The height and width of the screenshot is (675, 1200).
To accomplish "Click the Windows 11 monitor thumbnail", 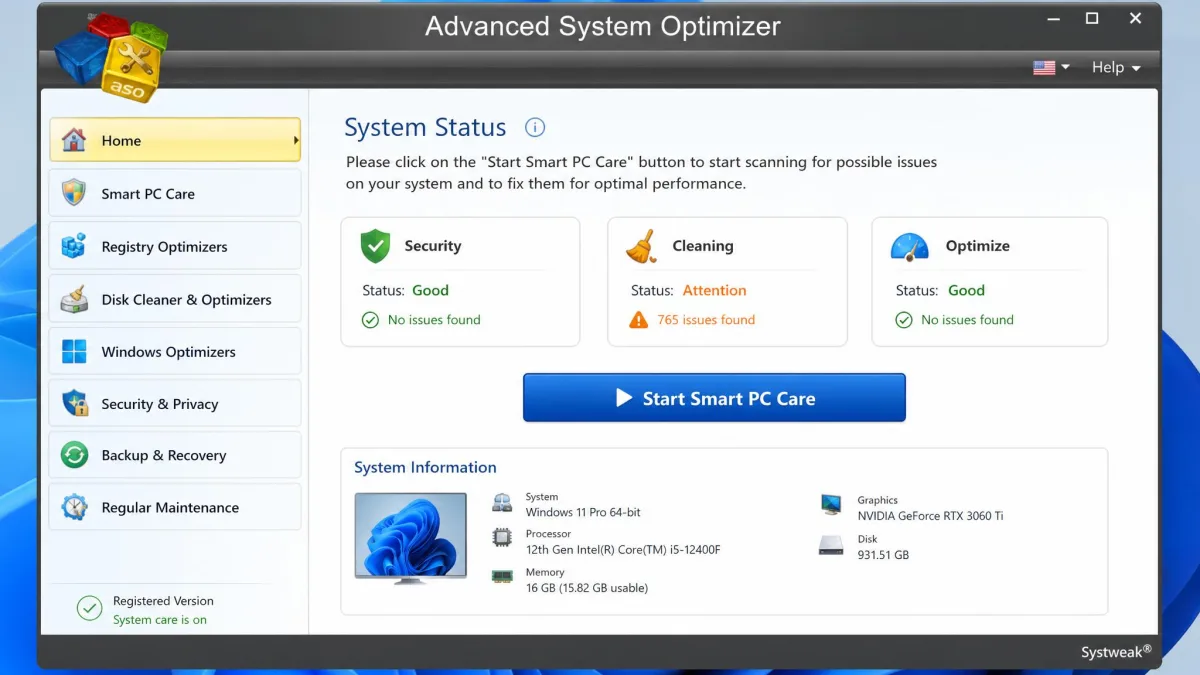I will coord(410,538).
